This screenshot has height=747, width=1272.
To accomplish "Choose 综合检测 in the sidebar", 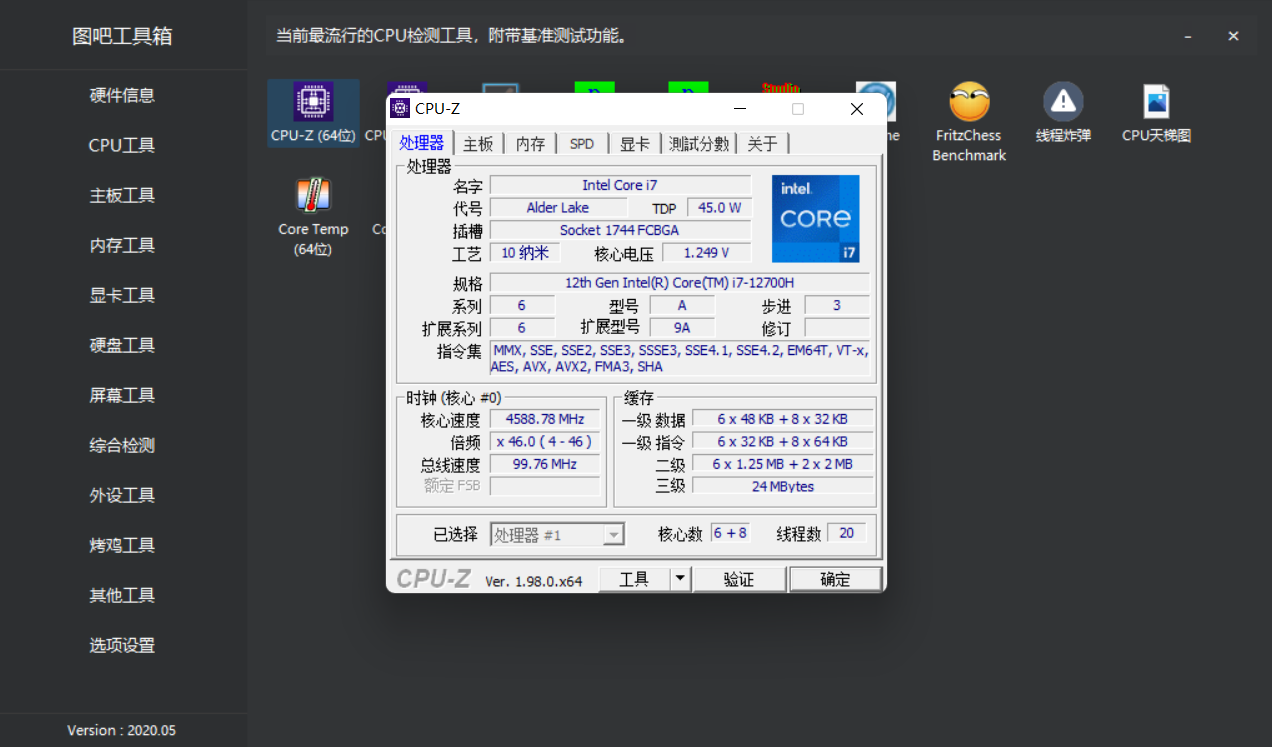I will tap(122, 445).
